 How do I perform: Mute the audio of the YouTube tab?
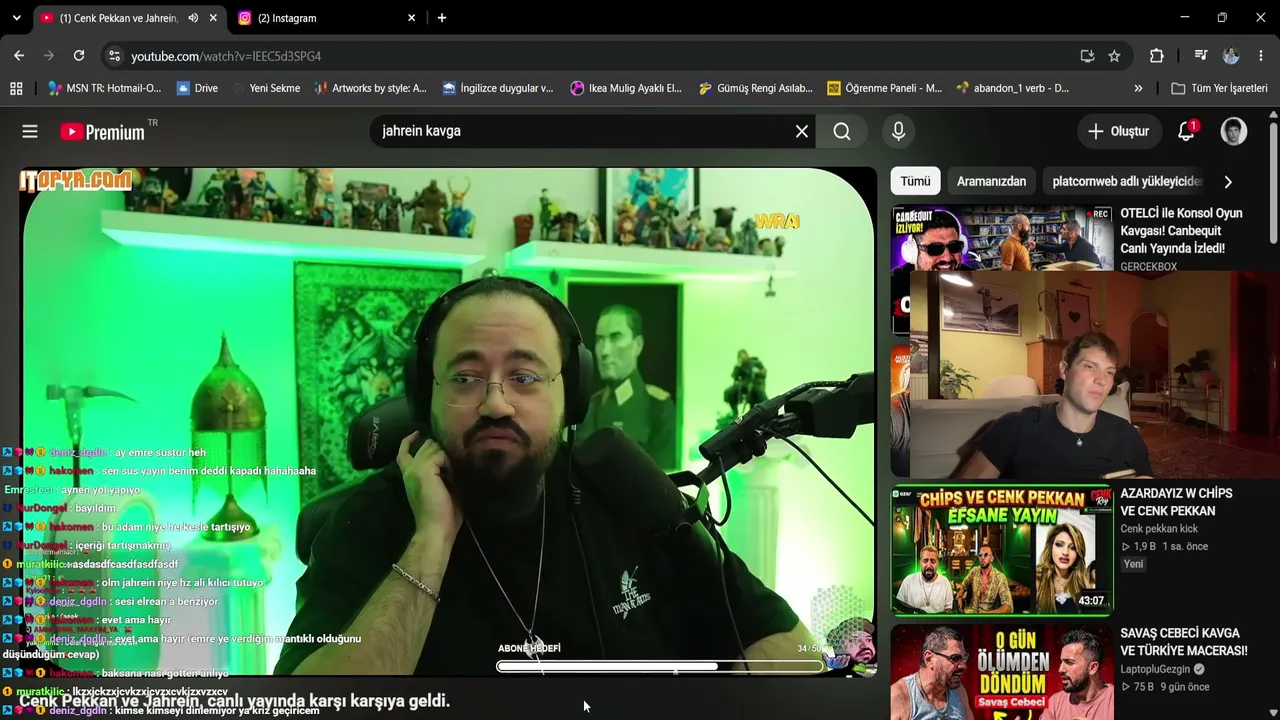(x=193, y=18)
